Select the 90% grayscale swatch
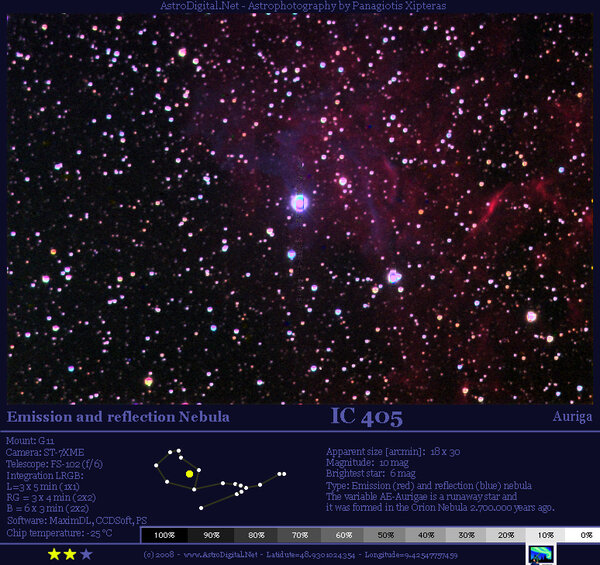The width and height of the screenshot is (600, 565). [x=211, y=535]
